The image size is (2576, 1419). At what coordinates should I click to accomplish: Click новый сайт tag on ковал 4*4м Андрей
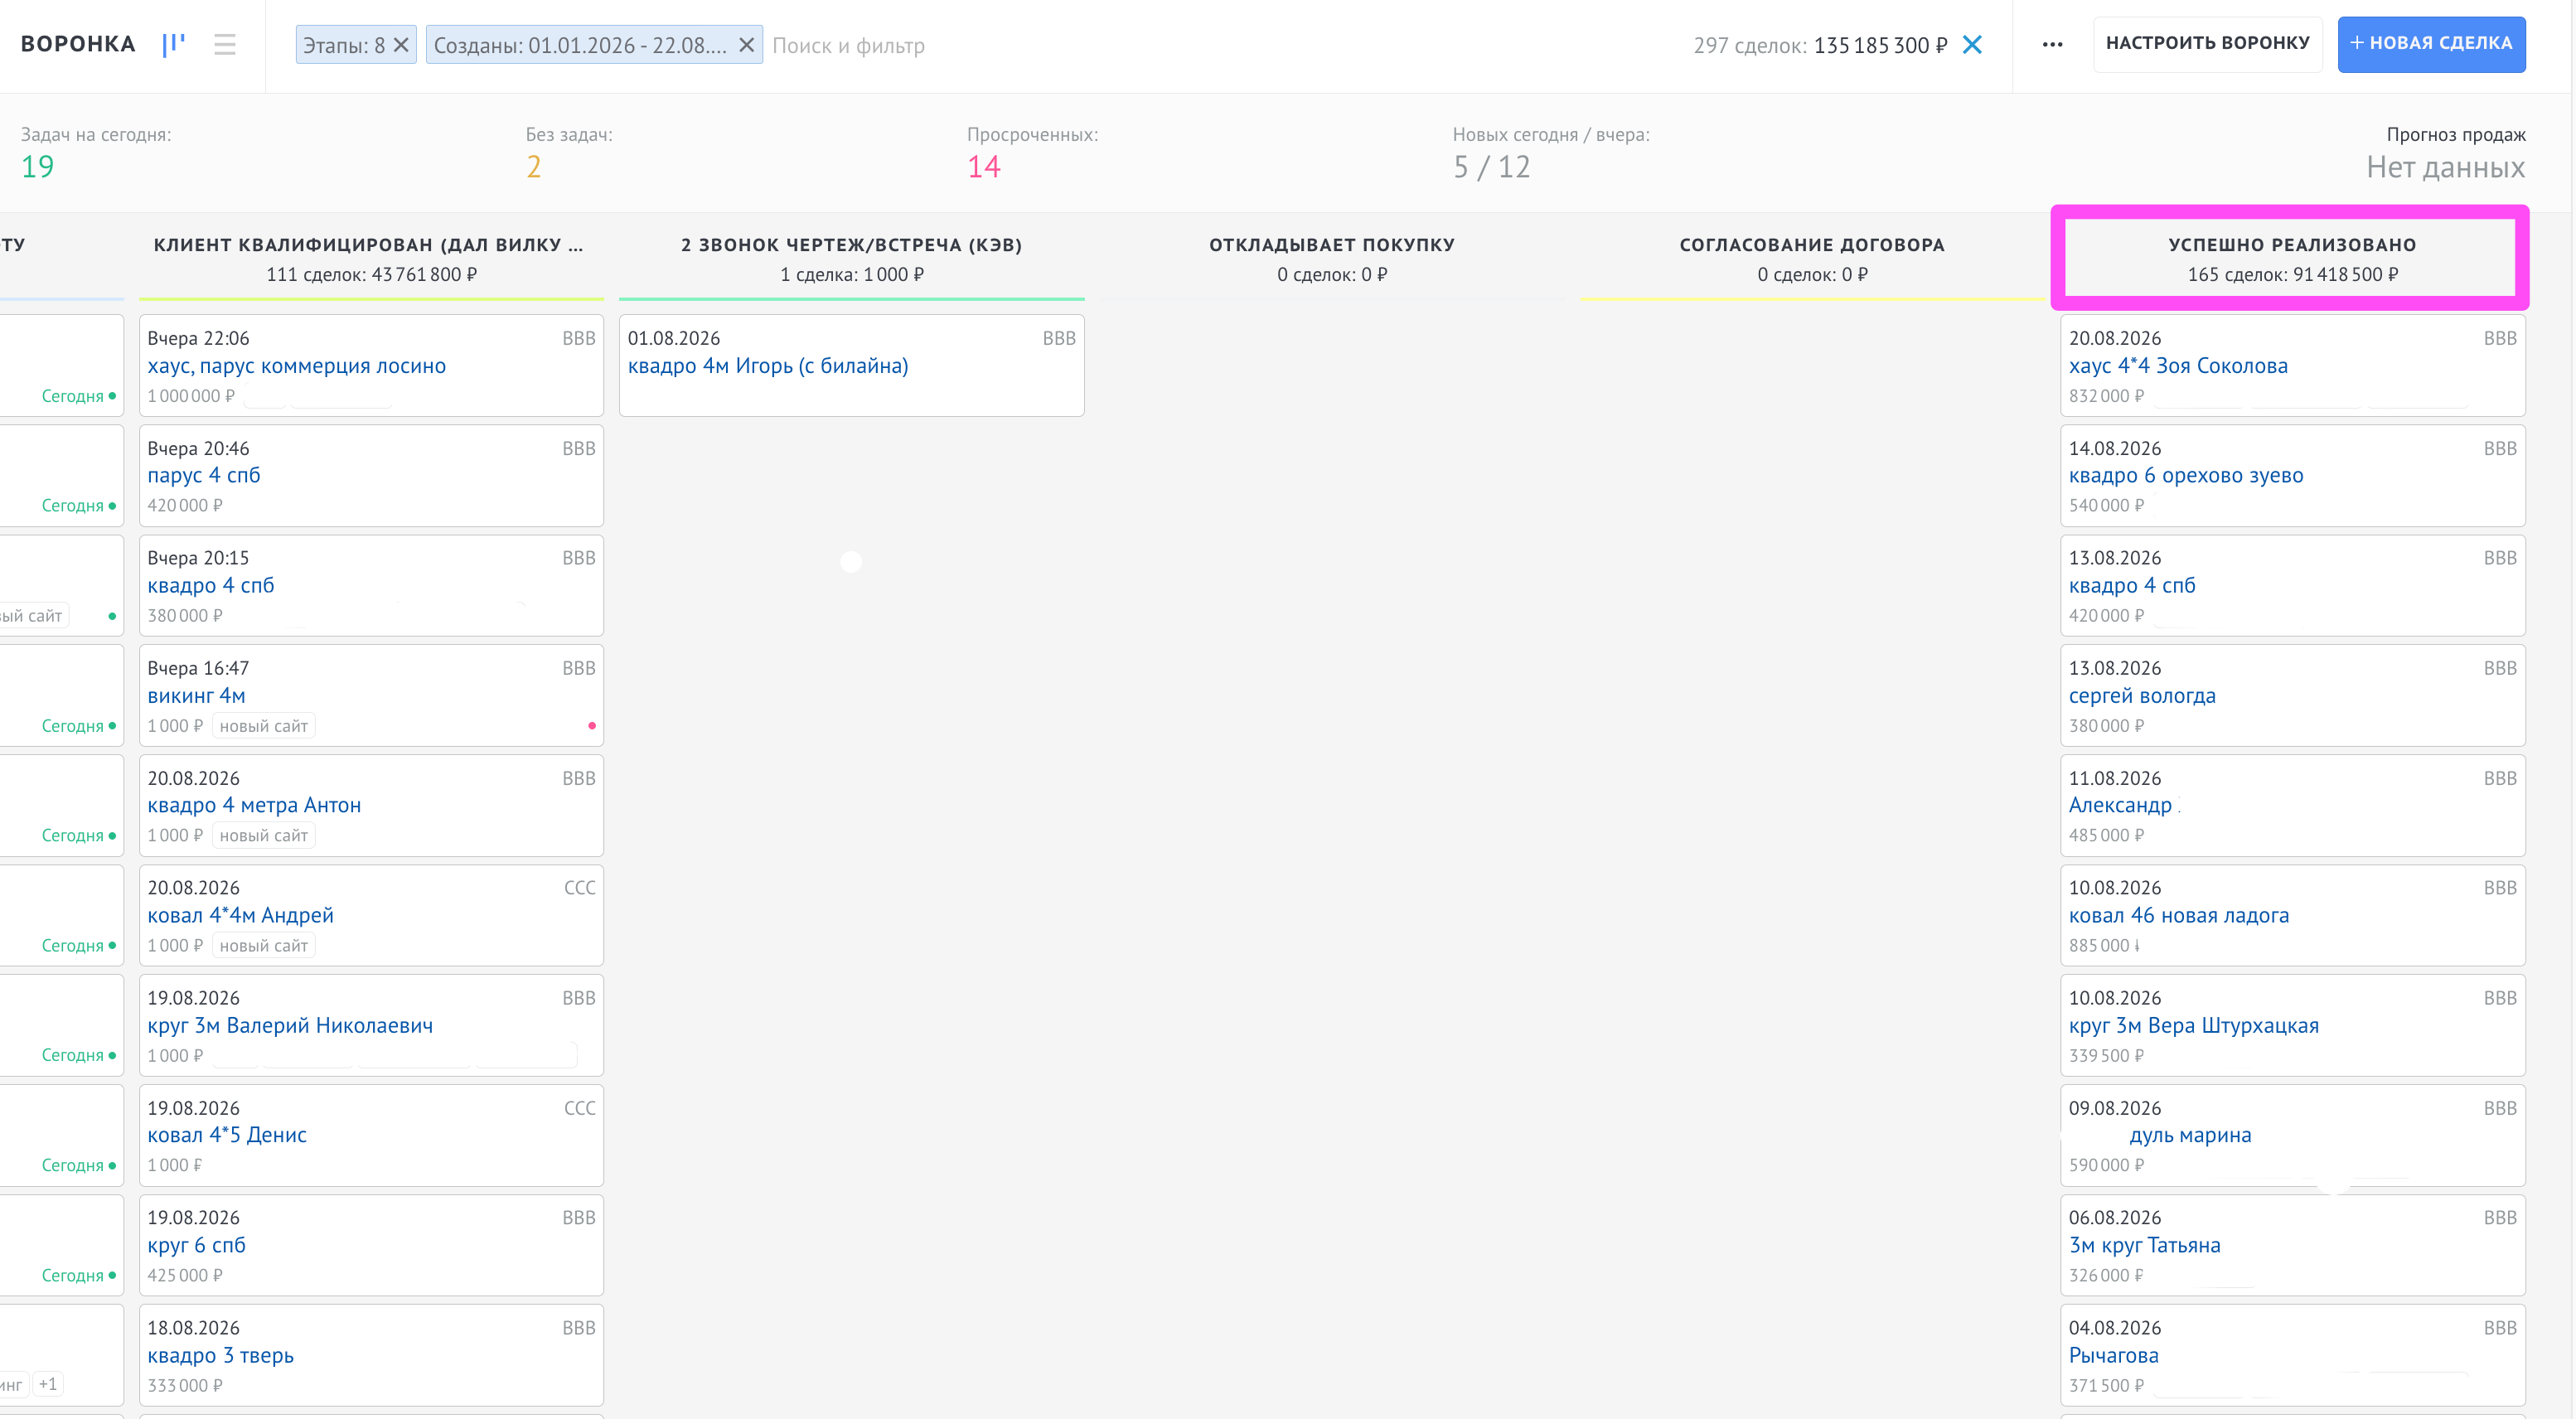coord(264,946)
